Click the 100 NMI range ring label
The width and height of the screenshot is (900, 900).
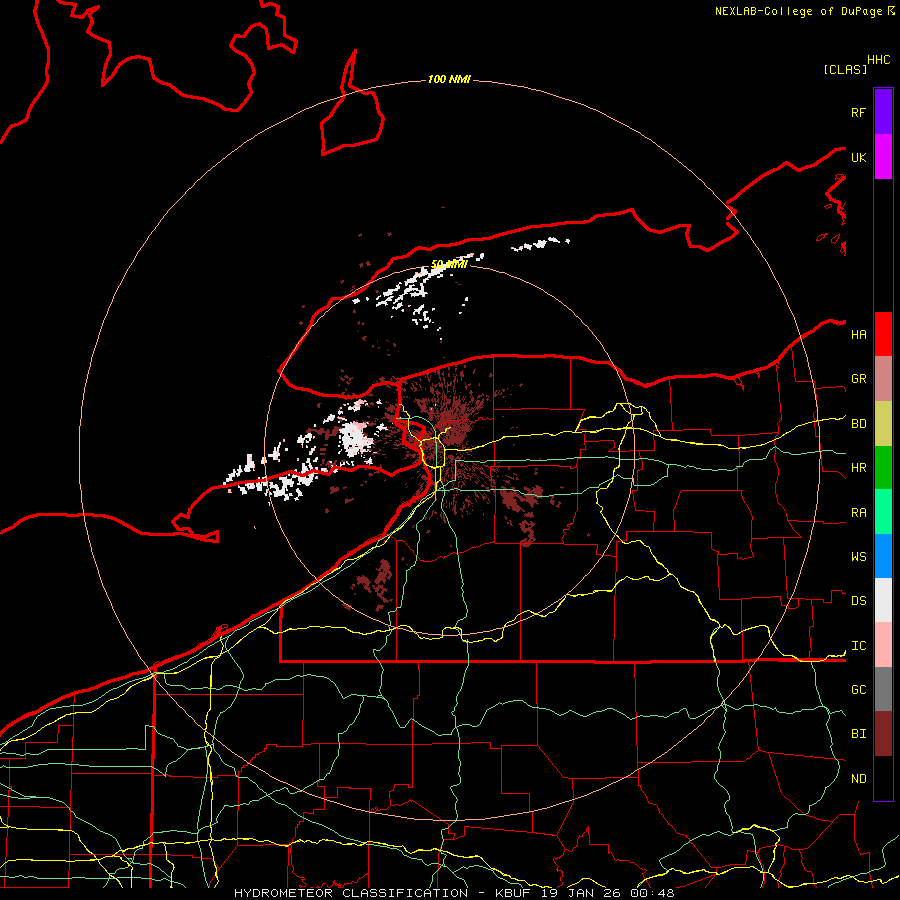pyautogui.click(x=449, y=79)
